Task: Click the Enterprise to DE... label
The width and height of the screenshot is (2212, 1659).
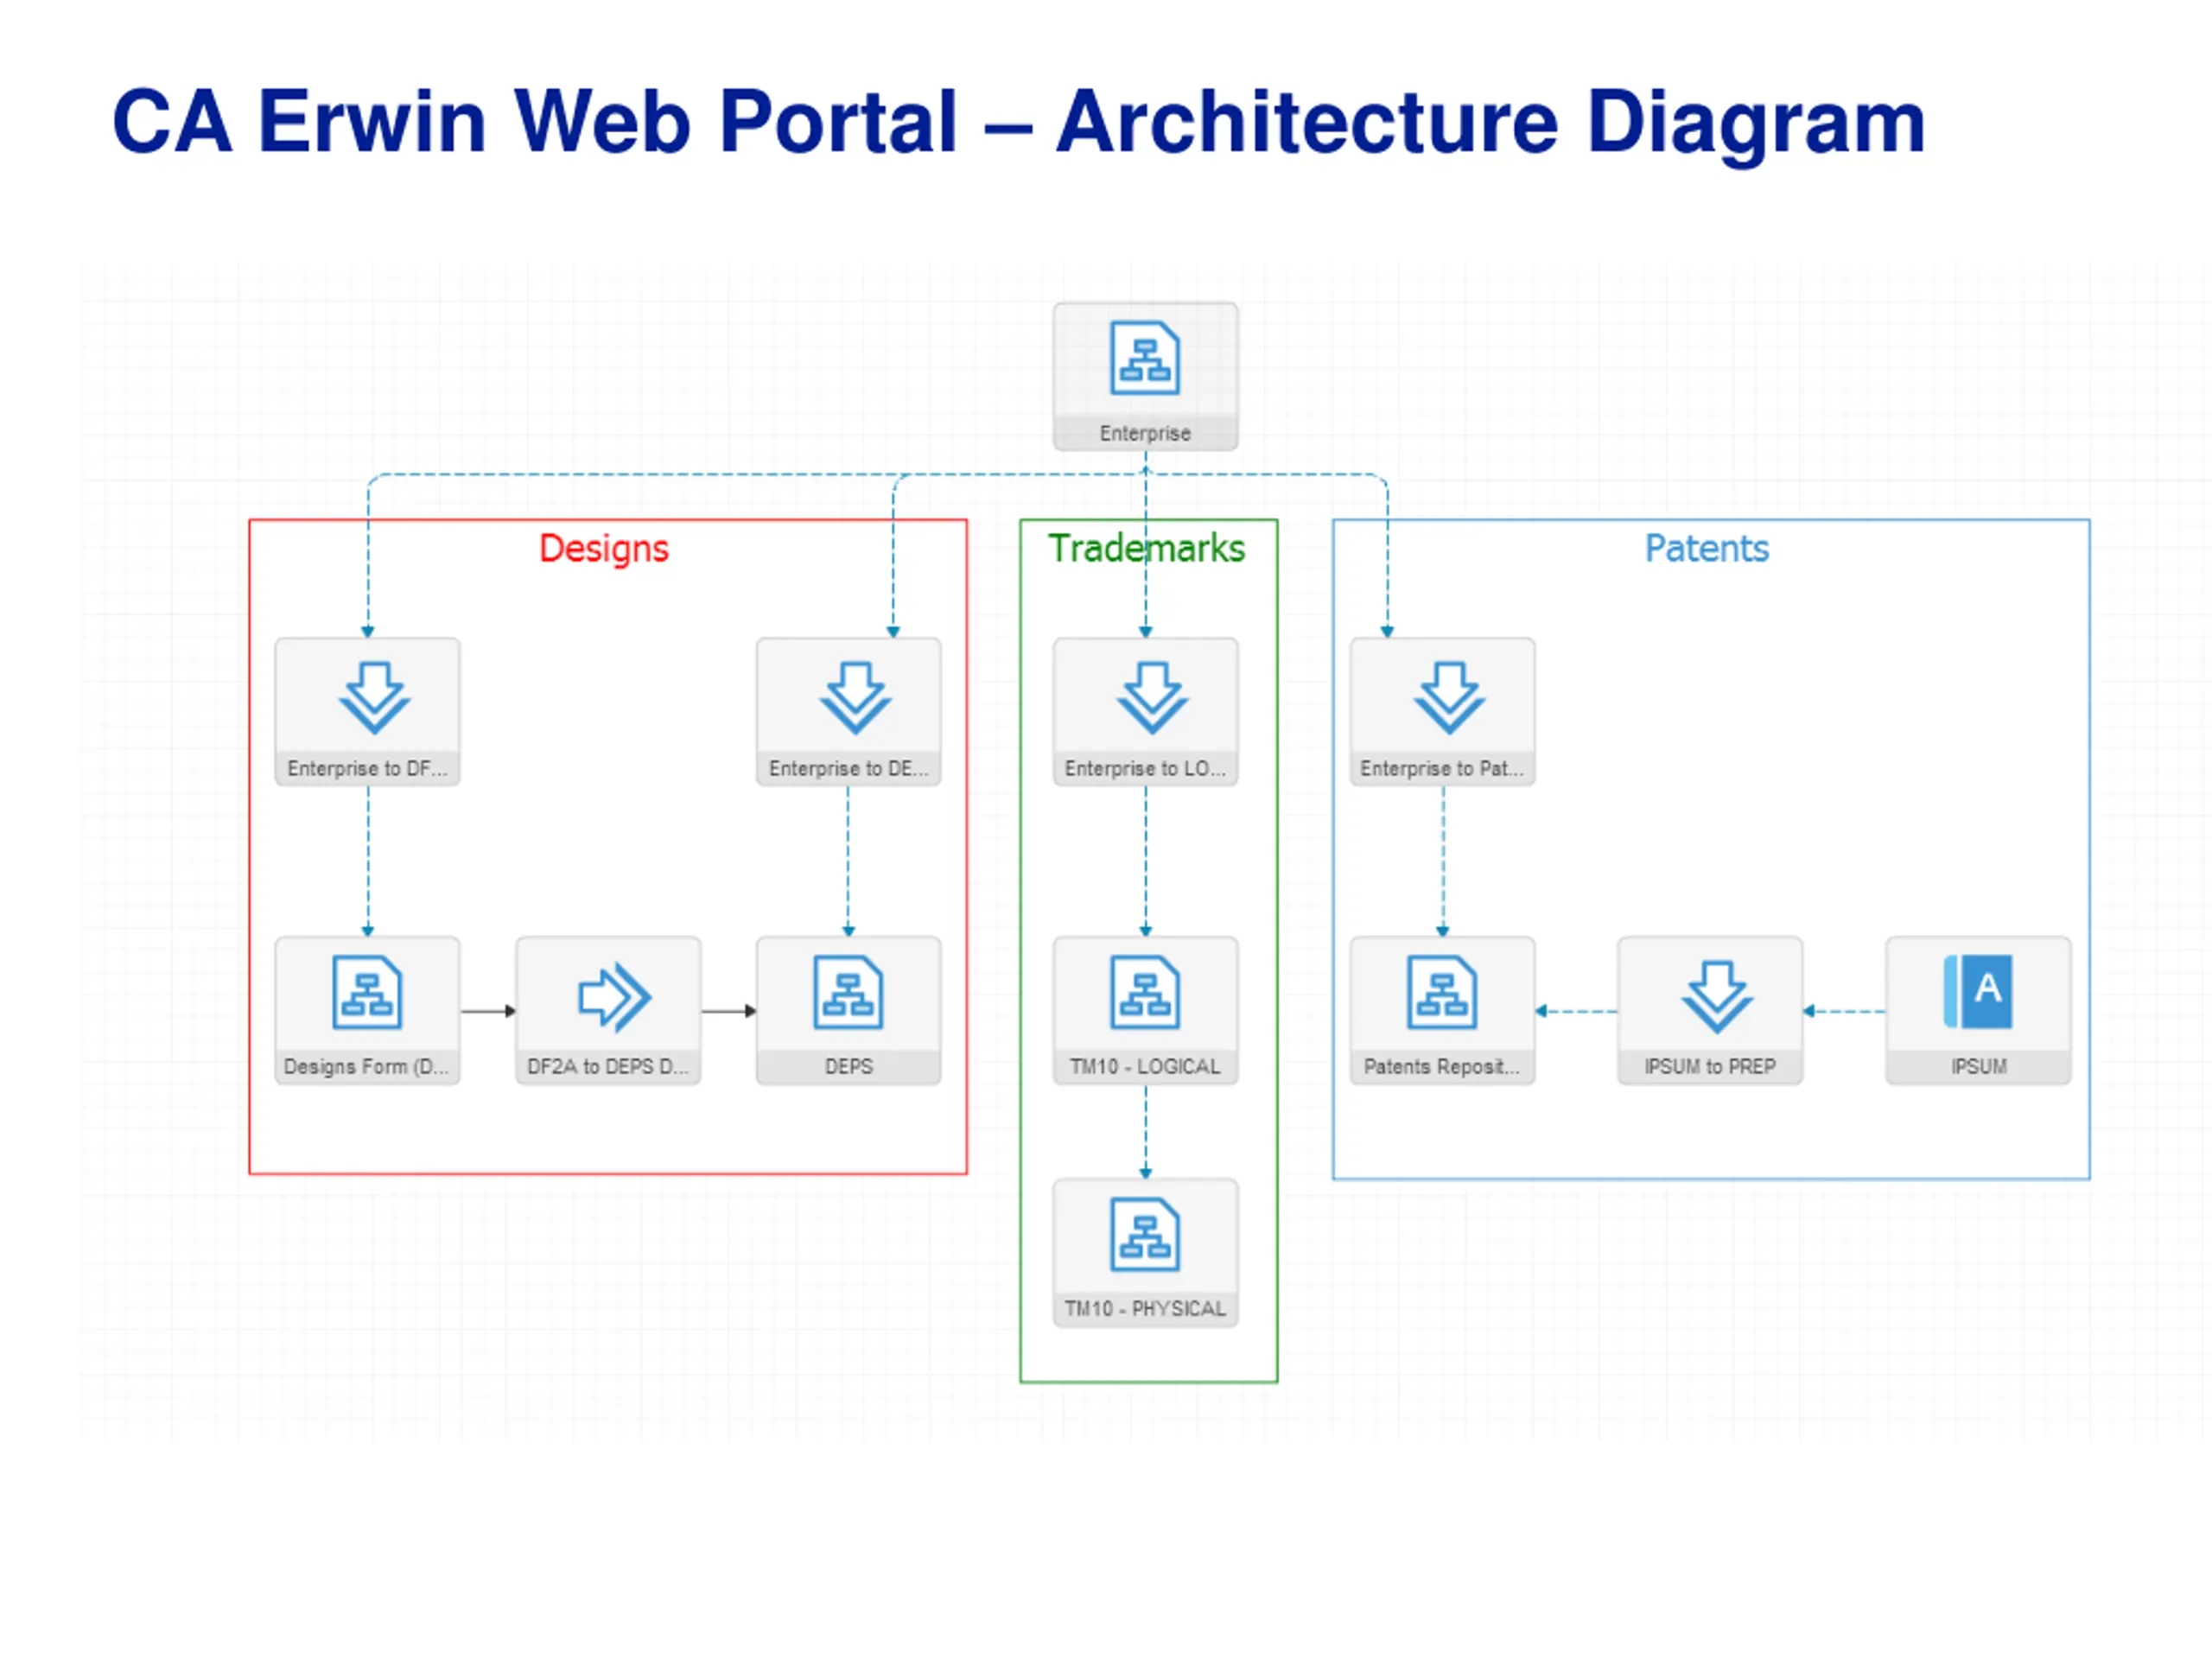Action: point(849,769)
